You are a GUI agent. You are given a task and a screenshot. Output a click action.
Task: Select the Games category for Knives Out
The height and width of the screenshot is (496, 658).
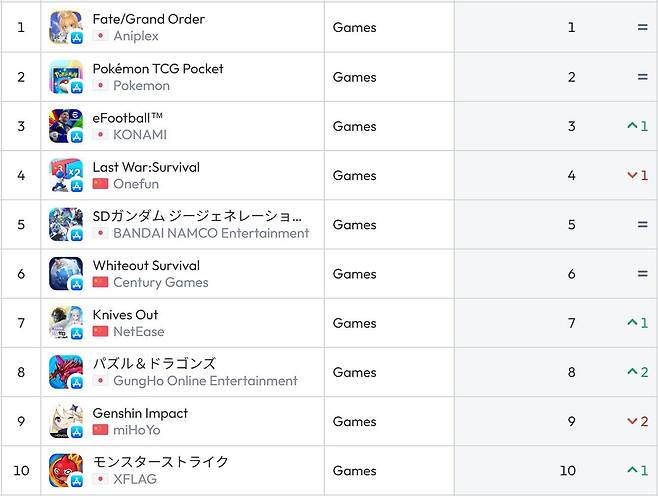tap(354, 323)
